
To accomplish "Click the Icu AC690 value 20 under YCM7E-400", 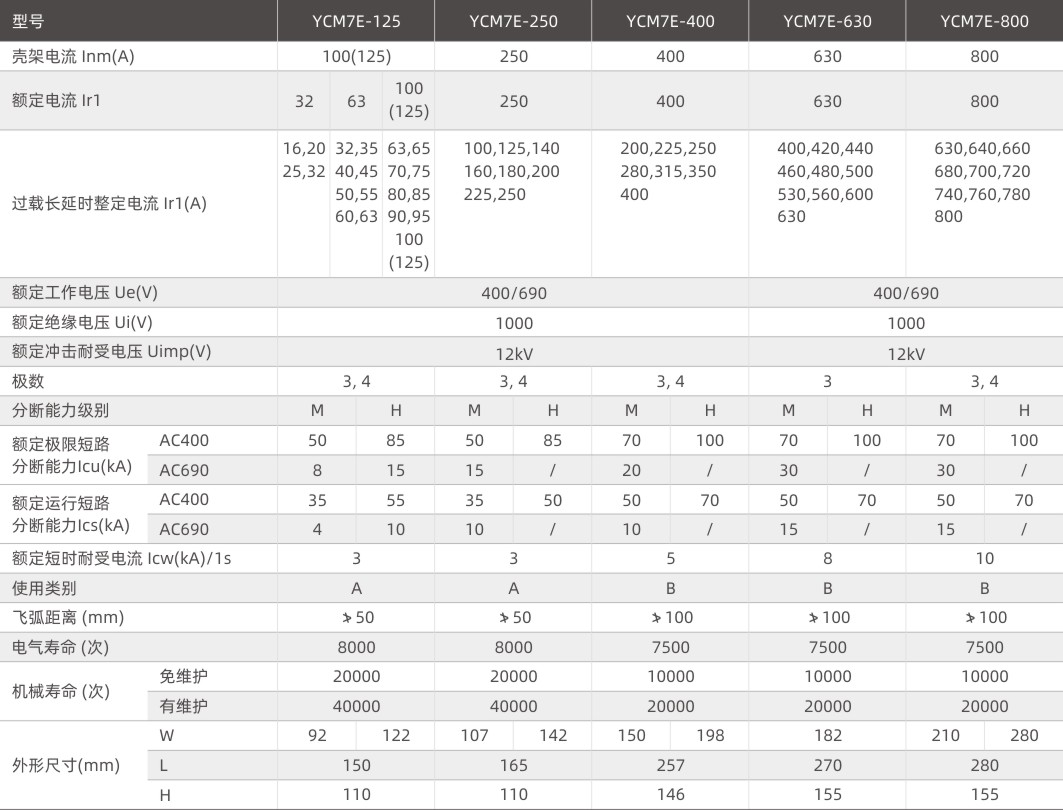I will click(631, 470).
